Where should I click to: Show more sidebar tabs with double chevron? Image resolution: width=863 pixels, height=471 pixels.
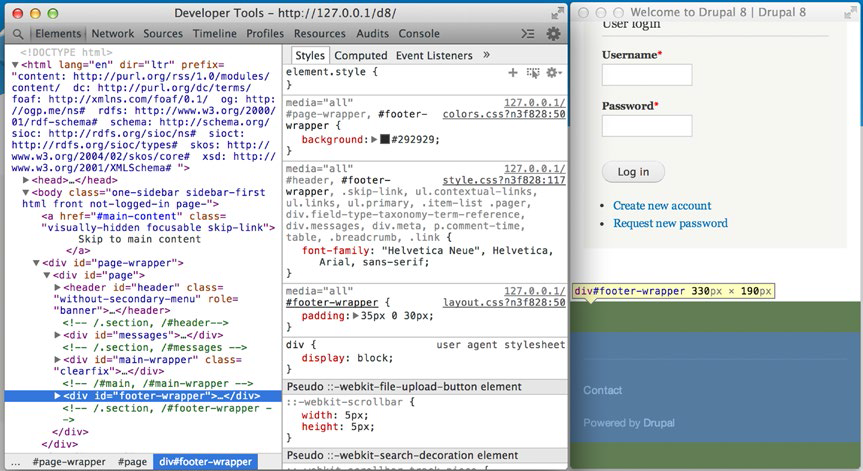coord(487,55)
